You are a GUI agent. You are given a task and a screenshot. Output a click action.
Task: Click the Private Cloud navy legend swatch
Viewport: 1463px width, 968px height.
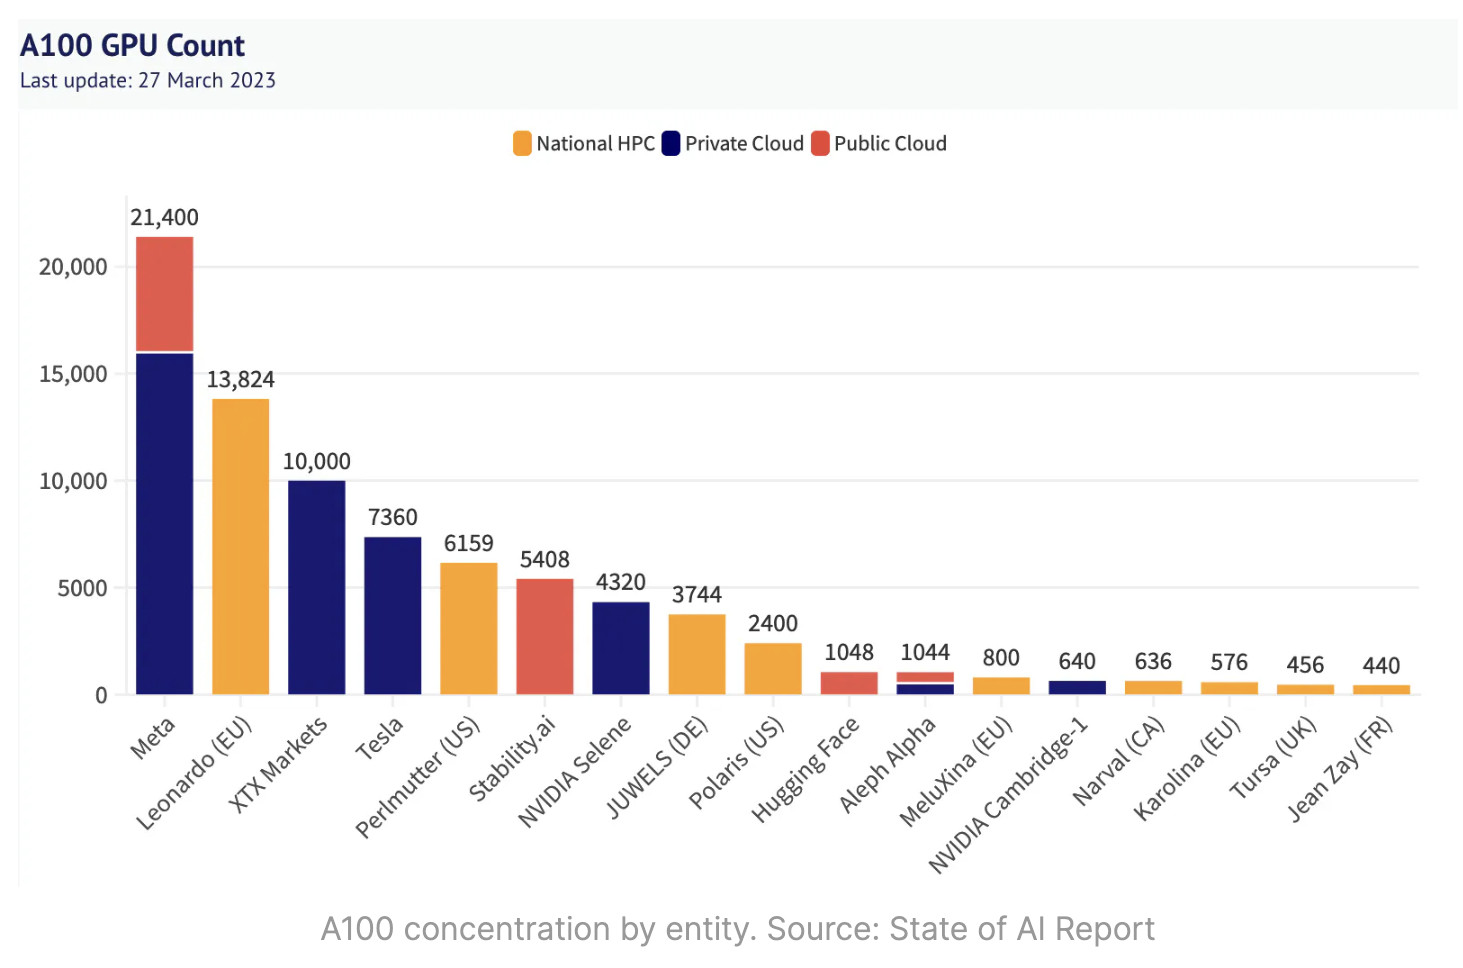pos(670,144)
